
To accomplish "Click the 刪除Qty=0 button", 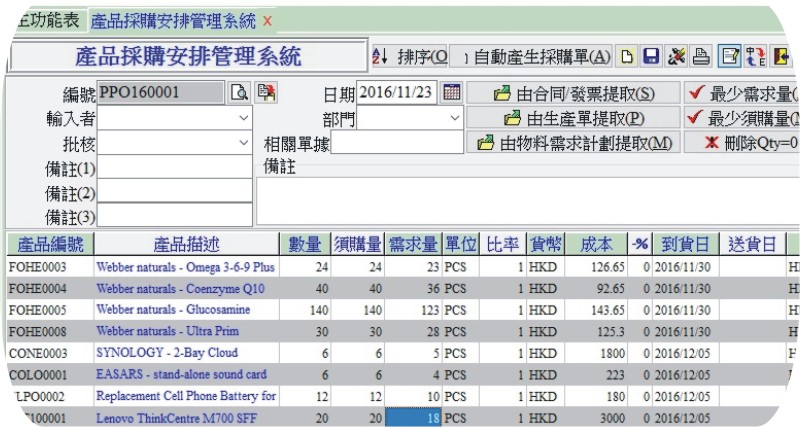I will [x=742, y=143].
